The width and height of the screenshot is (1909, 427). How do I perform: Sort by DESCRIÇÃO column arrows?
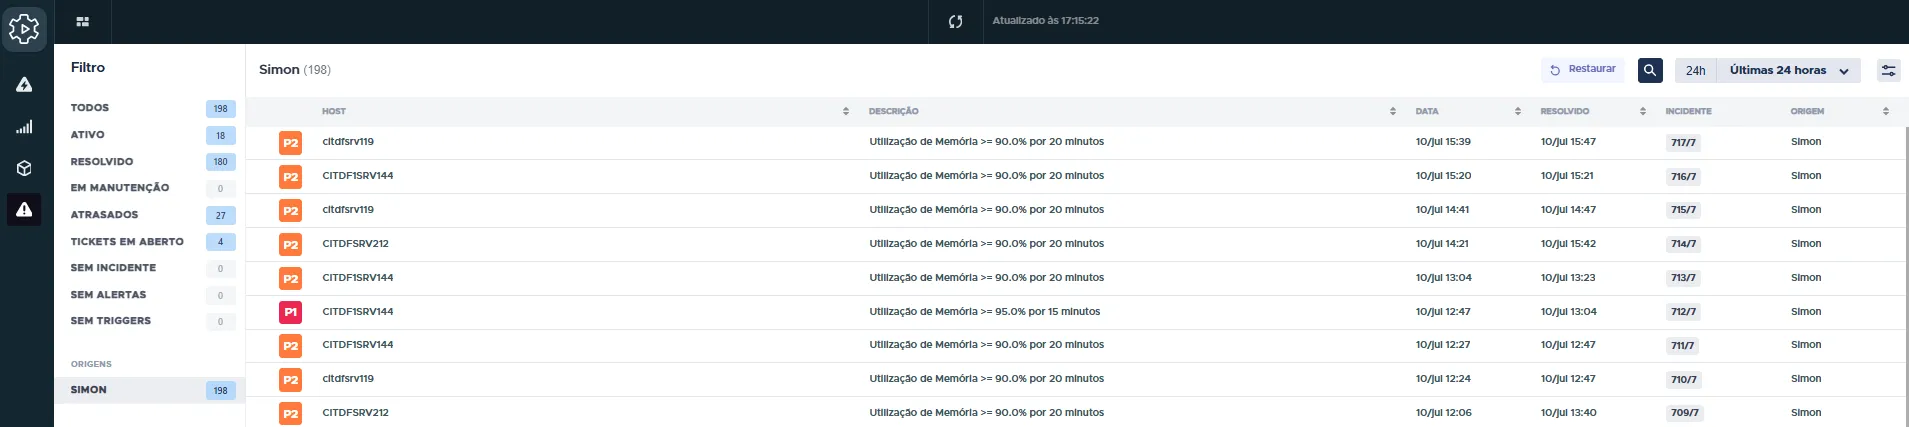tap(1393, 111)
